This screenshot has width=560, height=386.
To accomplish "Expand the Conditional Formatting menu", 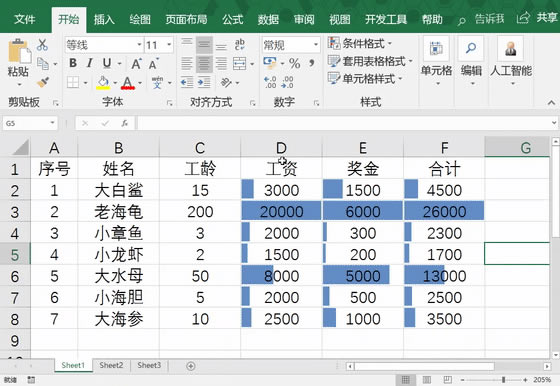I will 360,44.
